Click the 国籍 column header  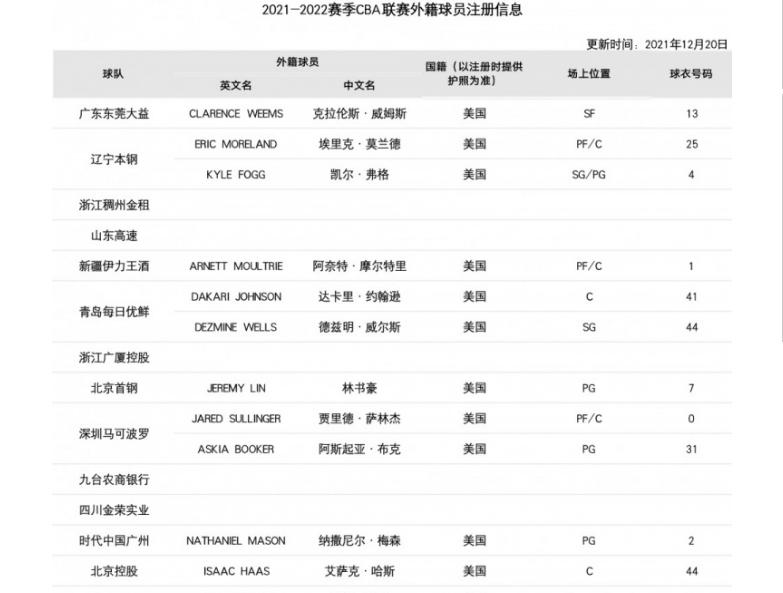(x=474, y=73)
